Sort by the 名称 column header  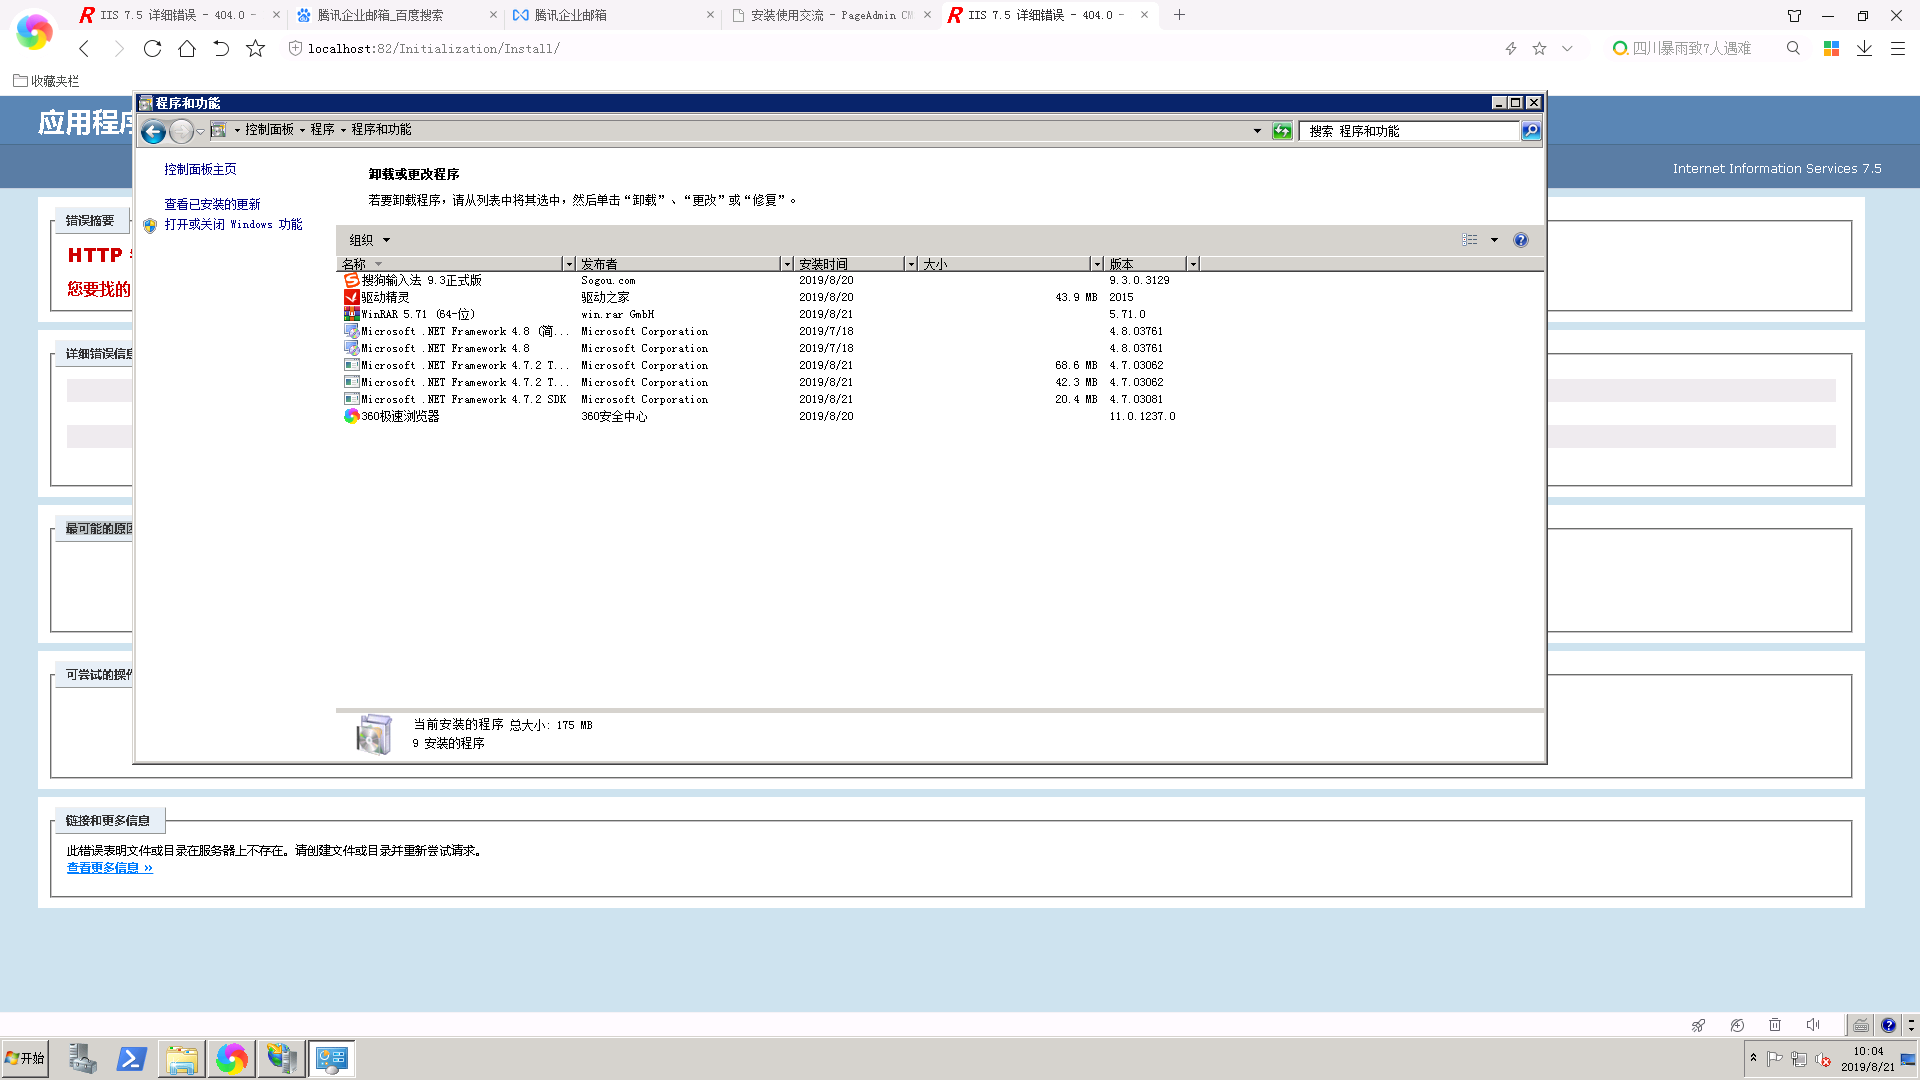(x=450, y=264)
